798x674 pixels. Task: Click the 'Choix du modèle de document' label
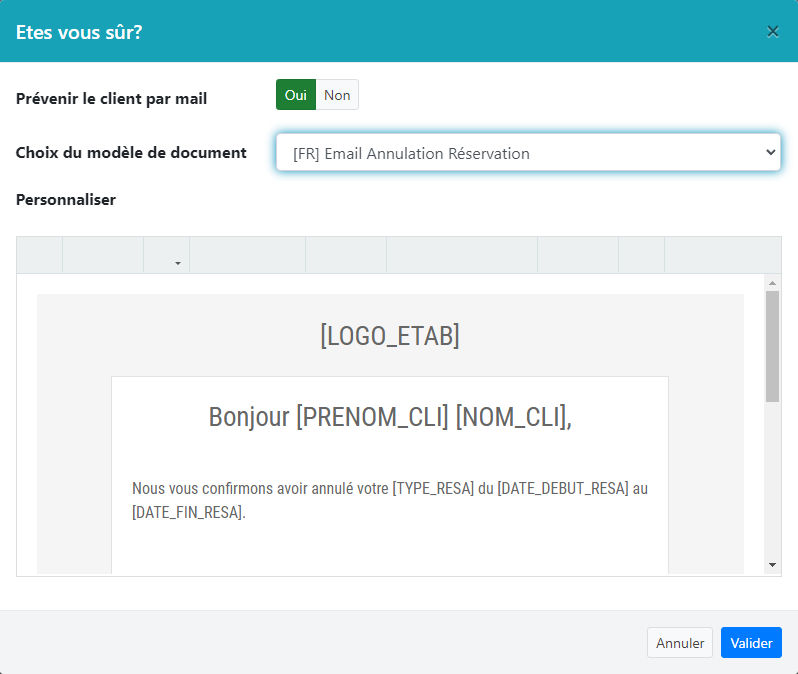(131, 153)
